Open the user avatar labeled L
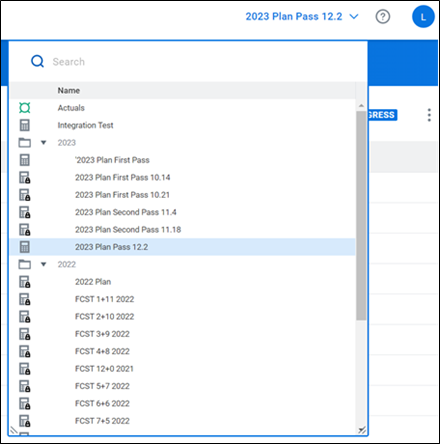Screen dimensions: 440x444 (423, 17)
